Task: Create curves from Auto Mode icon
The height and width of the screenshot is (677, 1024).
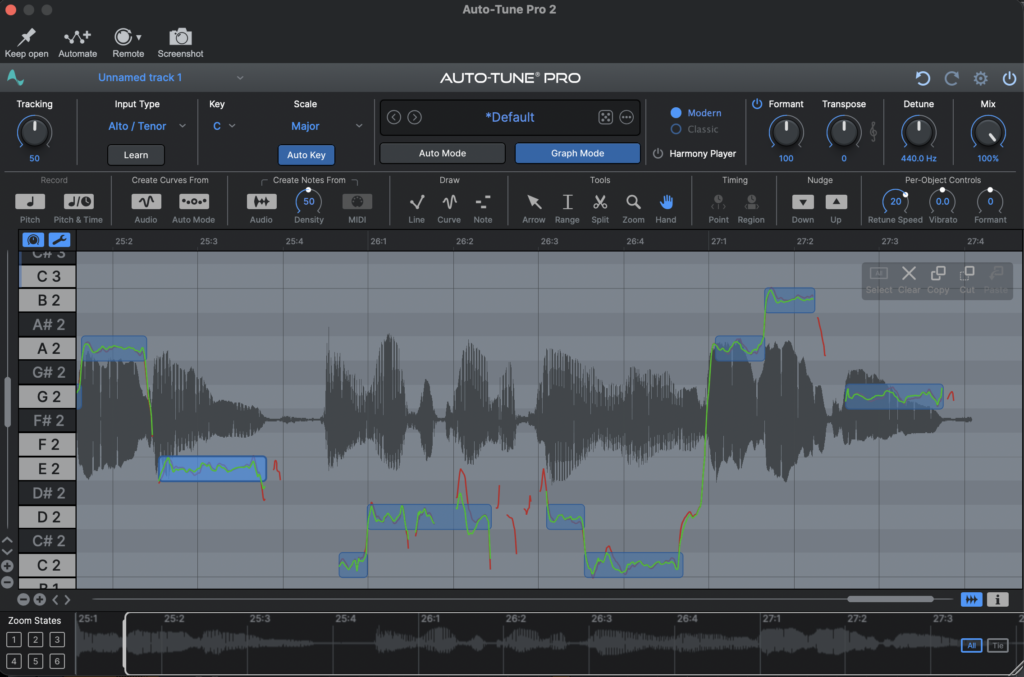Action: 194,201
